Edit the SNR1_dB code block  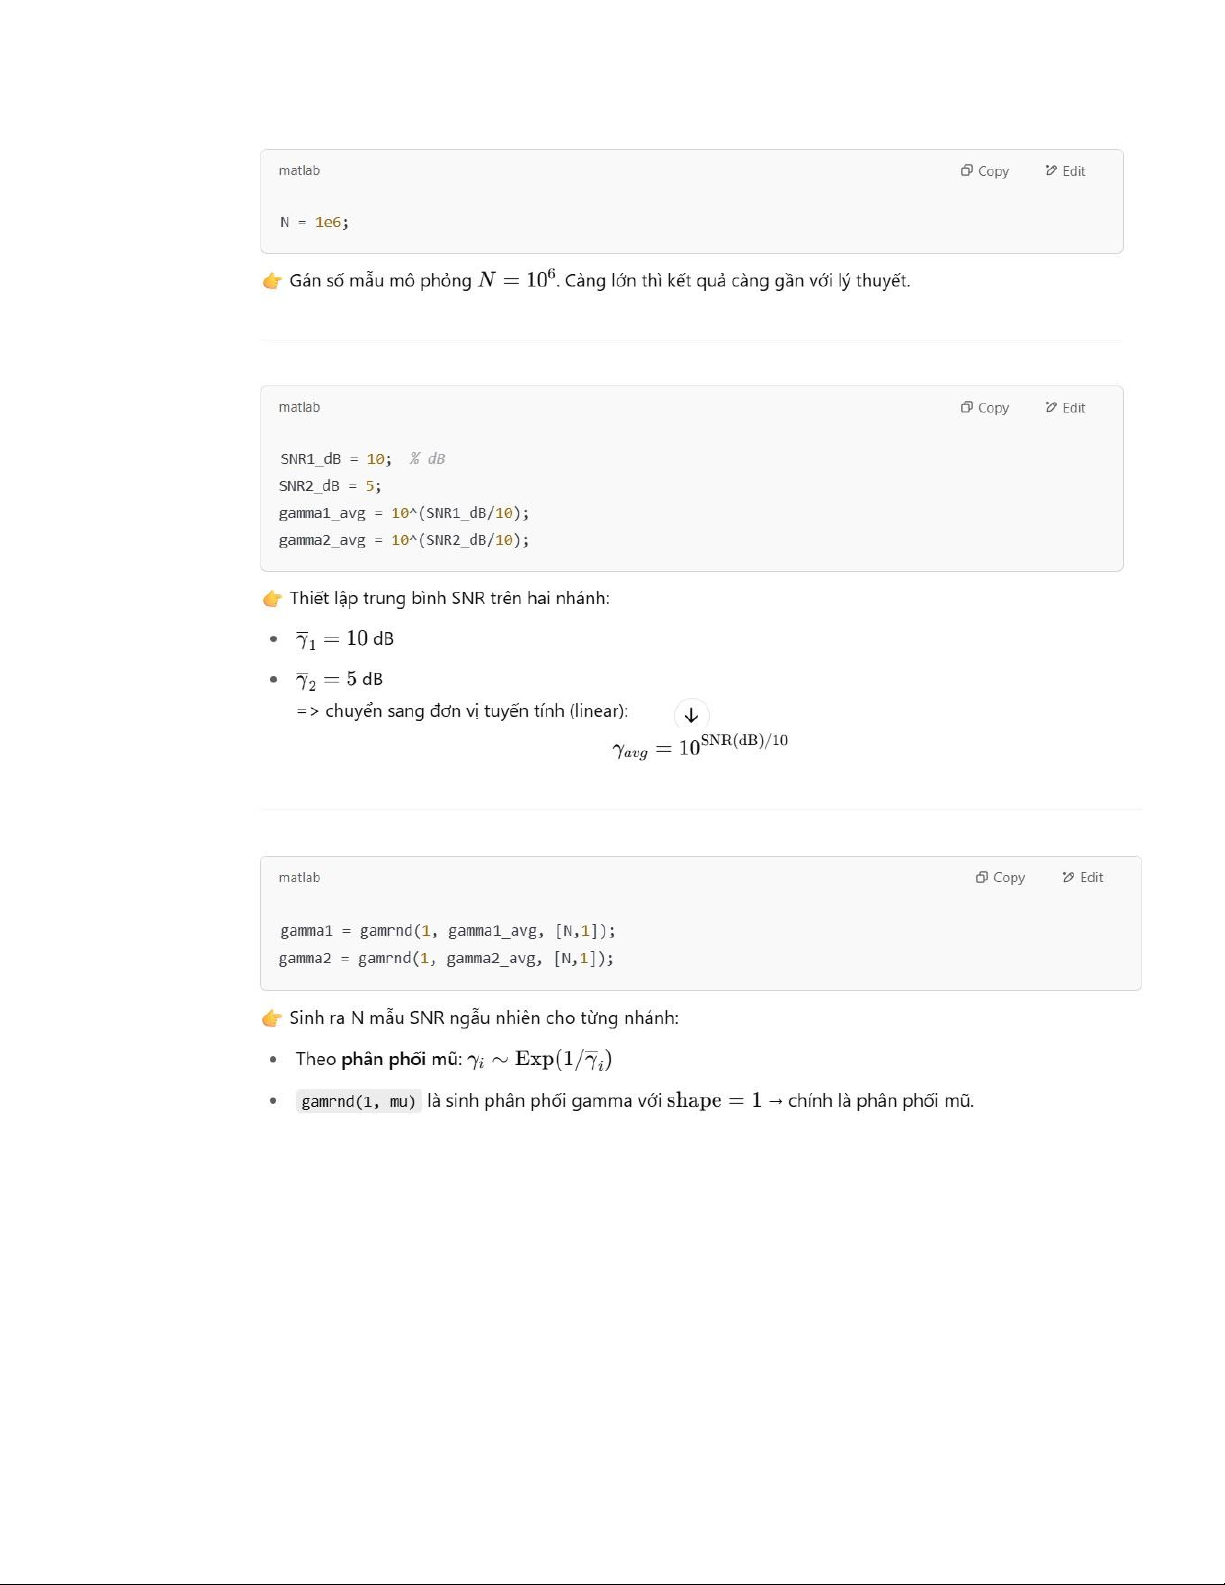tap(1065, 408)
